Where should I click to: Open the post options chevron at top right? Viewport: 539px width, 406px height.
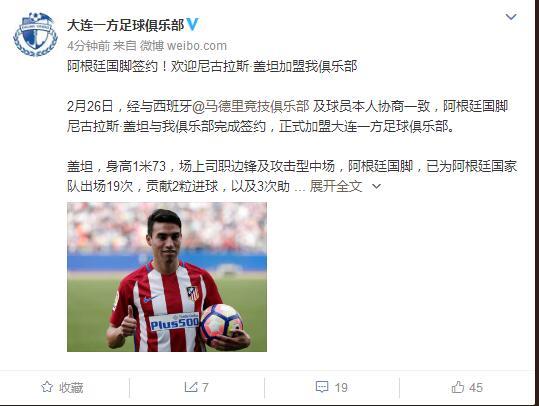pyautogui.click(x=511, y=17)
